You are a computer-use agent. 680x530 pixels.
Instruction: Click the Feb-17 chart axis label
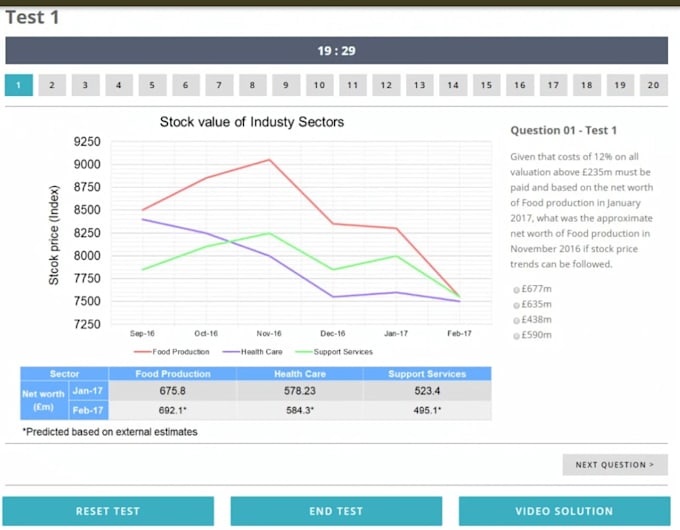(459, 334)
